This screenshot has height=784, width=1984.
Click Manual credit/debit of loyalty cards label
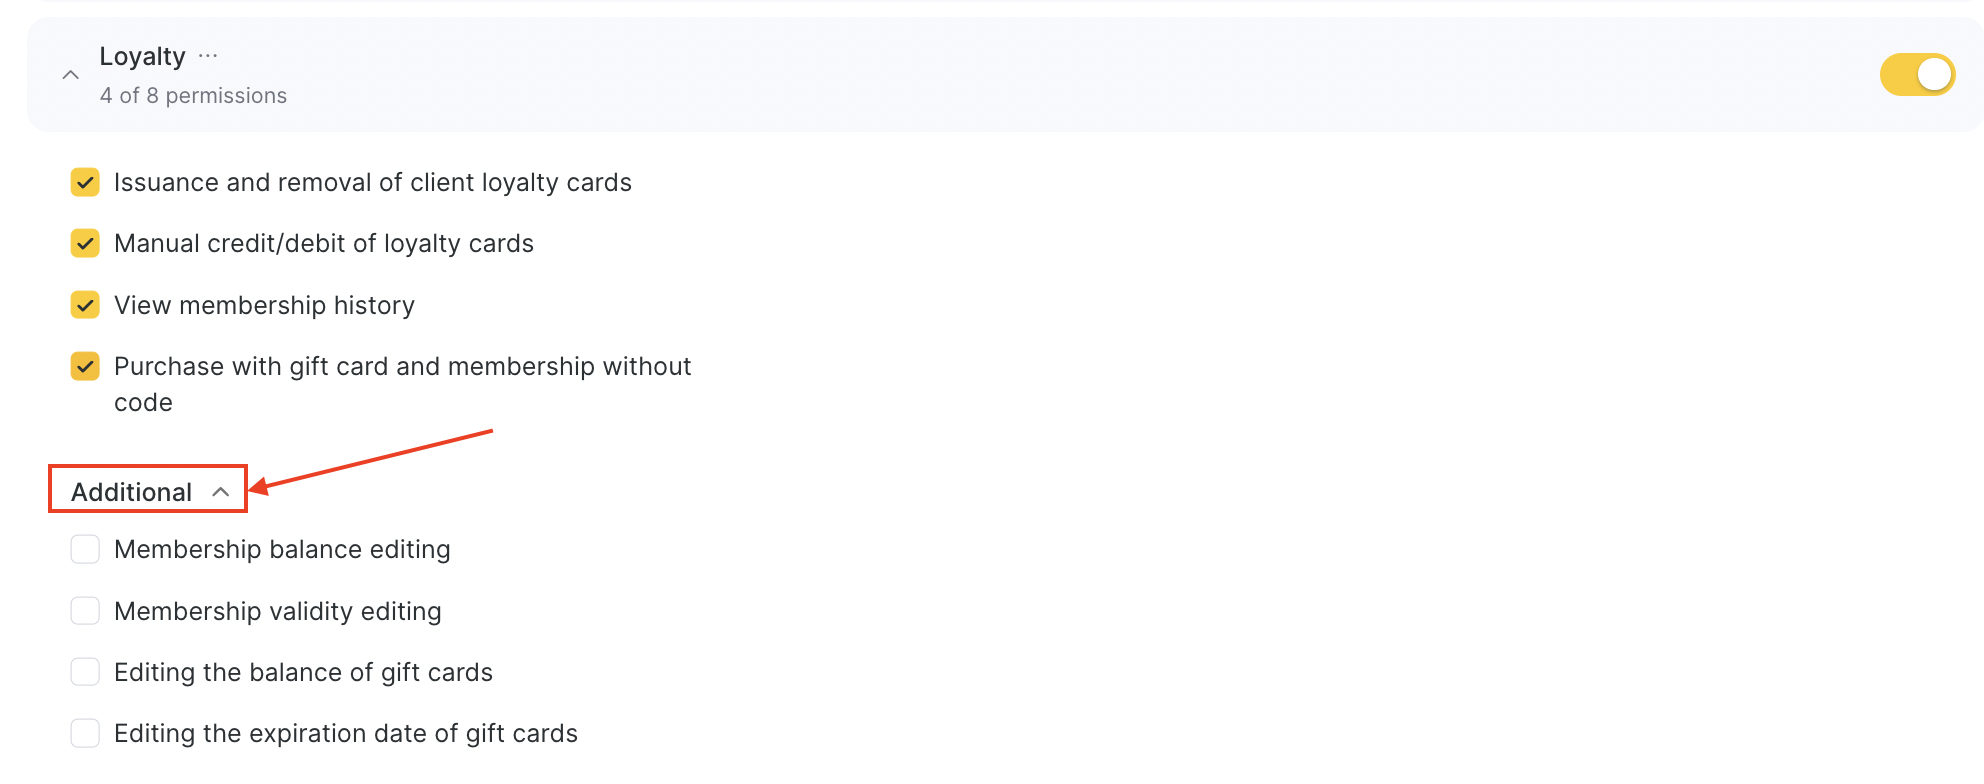[x=324, y=244]
